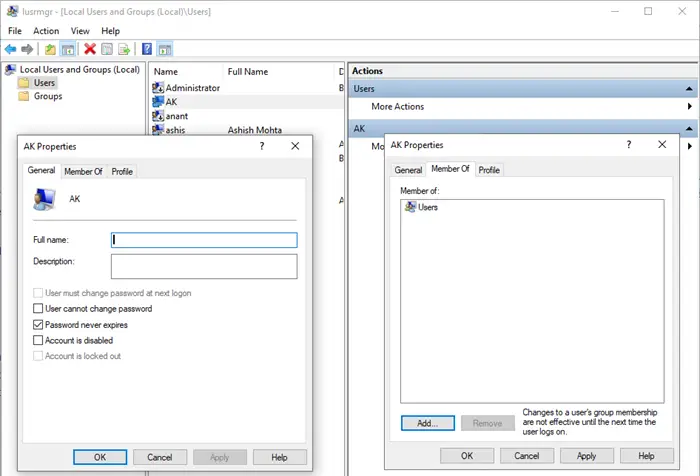The image size is (700, 476).
Task: Click the Remove button
Action: click(488, 423)
